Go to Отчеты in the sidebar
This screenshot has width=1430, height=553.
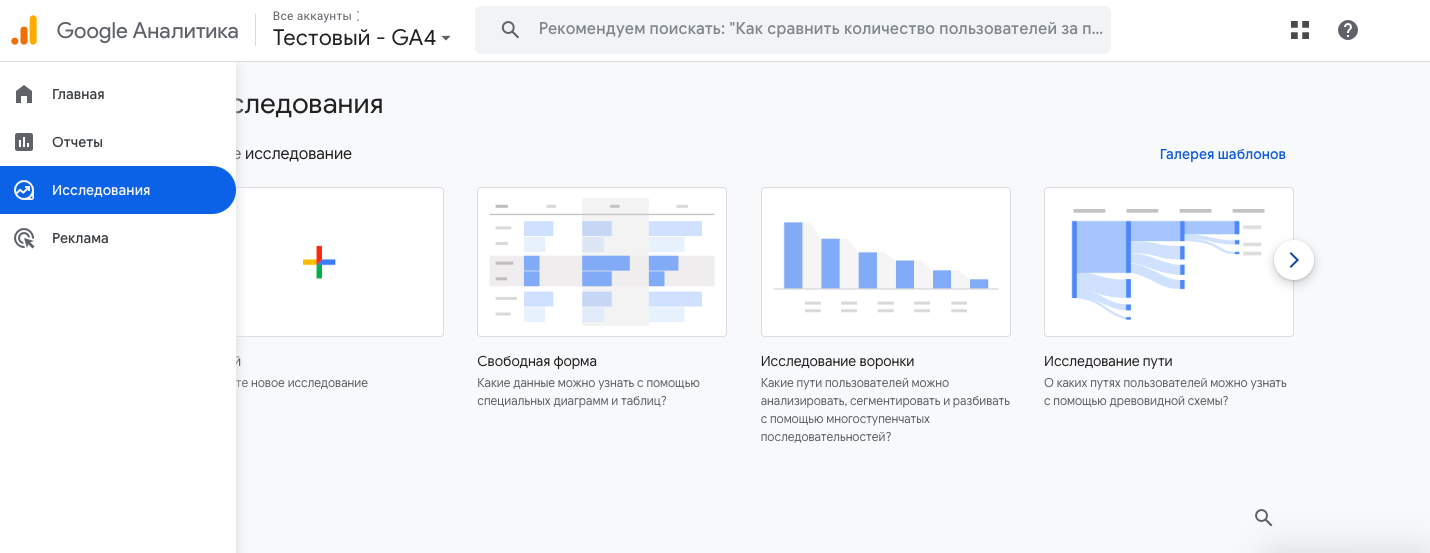[118, 142]
